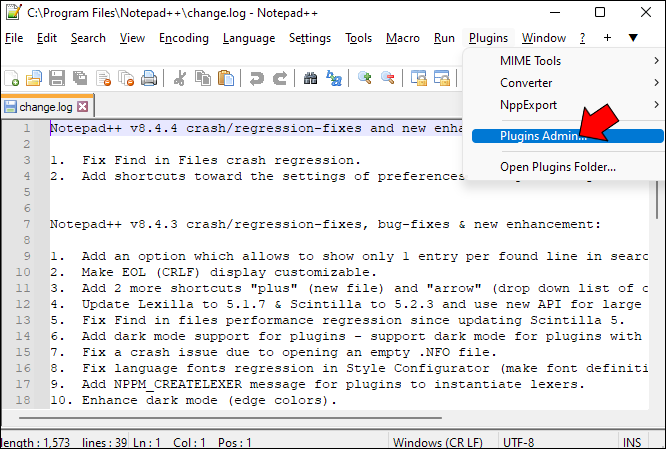Click the Save All toolbar icon
The height and width of the screenshot is (449, 666).
(80, 78)
